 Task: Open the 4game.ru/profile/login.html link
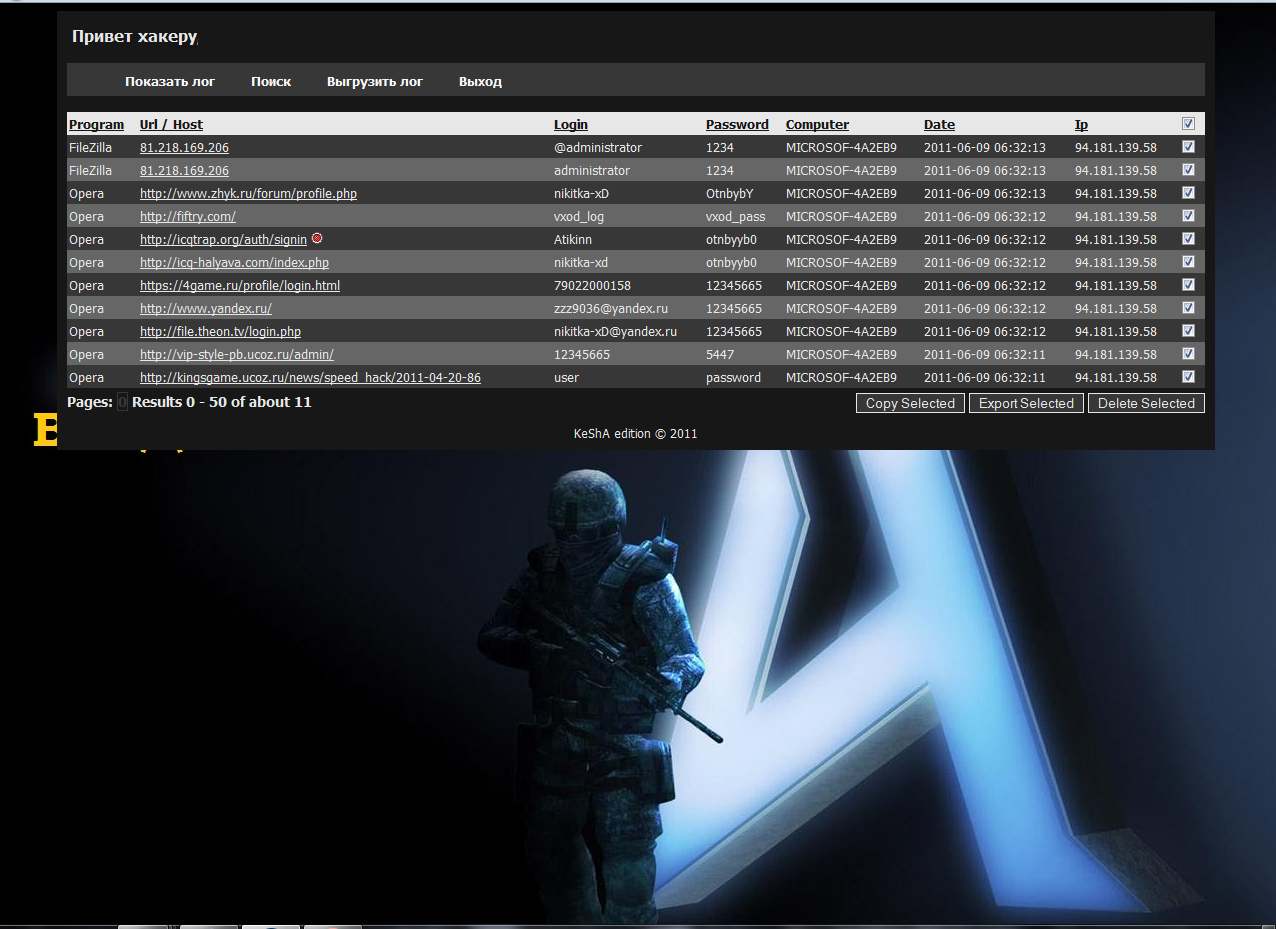[x=240, y=286]
